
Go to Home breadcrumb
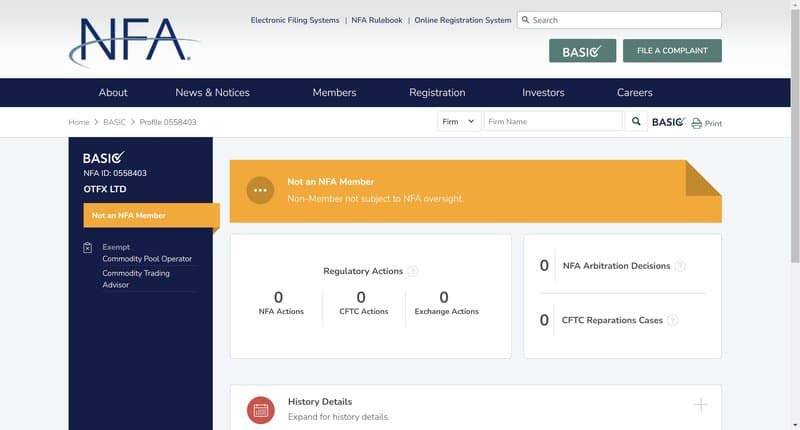pyautogui.click(x=79, y=122)
